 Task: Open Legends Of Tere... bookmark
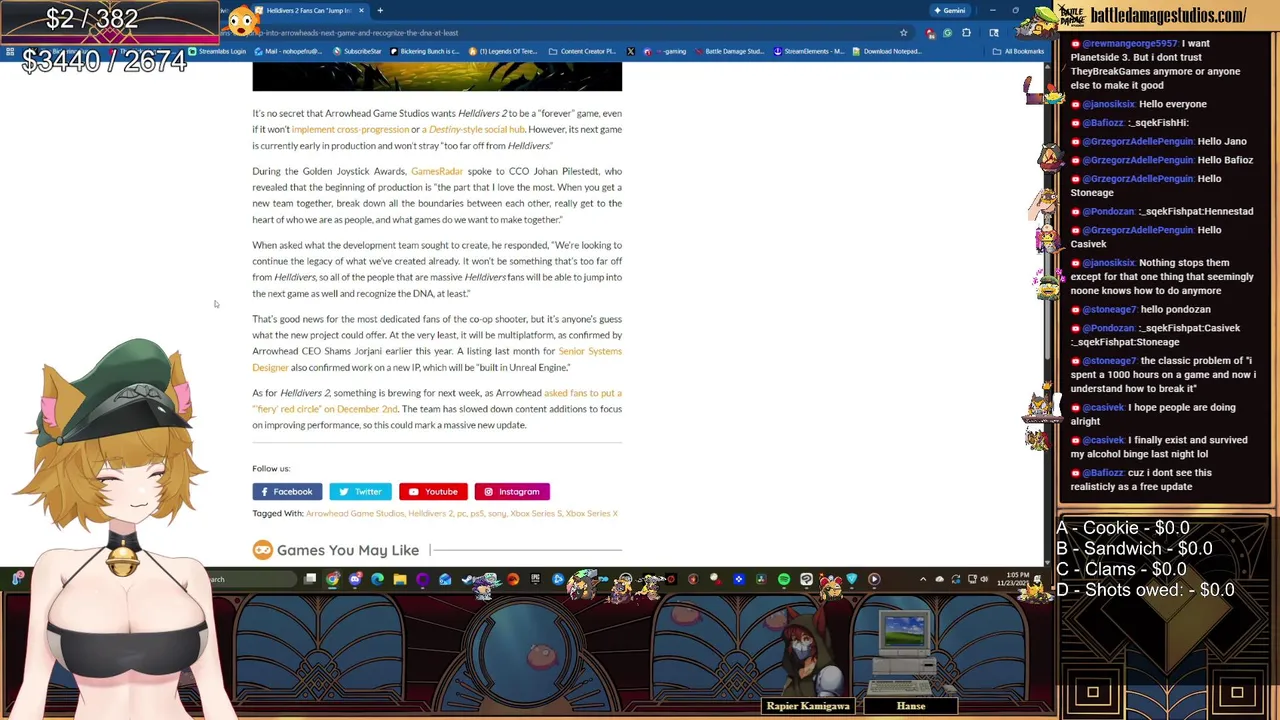pos(504,51)
